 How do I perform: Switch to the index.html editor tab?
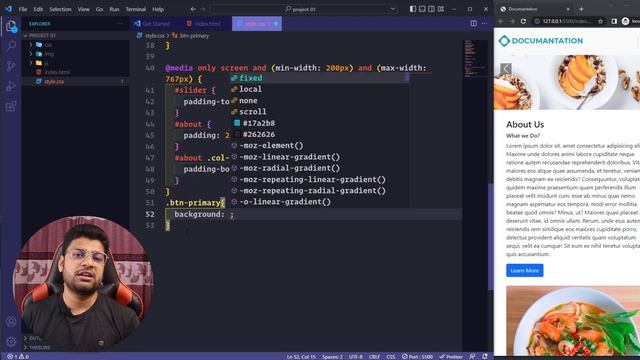[204, 24]
